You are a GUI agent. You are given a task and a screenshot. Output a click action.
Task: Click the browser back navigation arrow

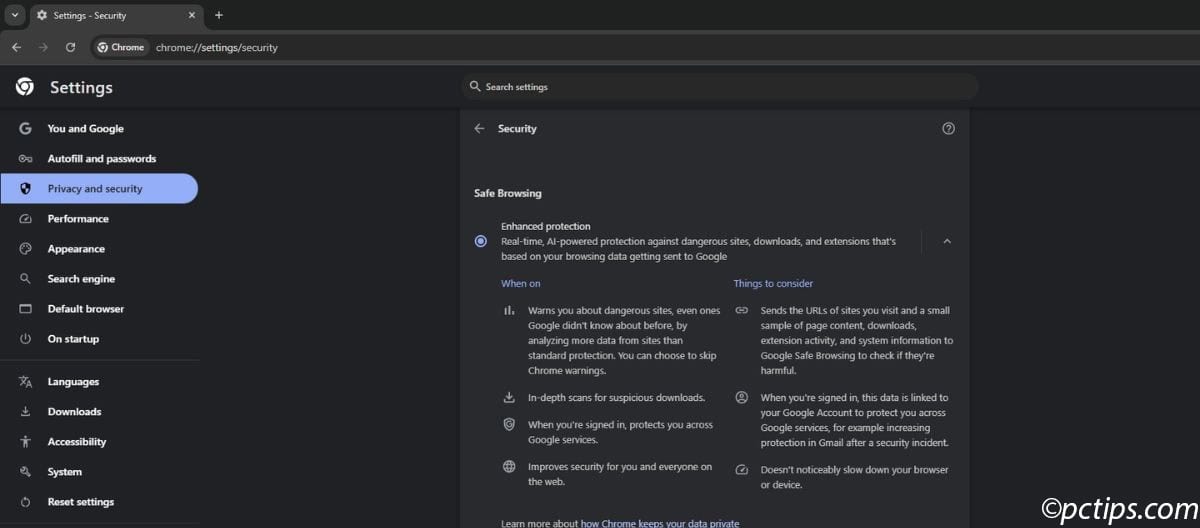[16, 47]
